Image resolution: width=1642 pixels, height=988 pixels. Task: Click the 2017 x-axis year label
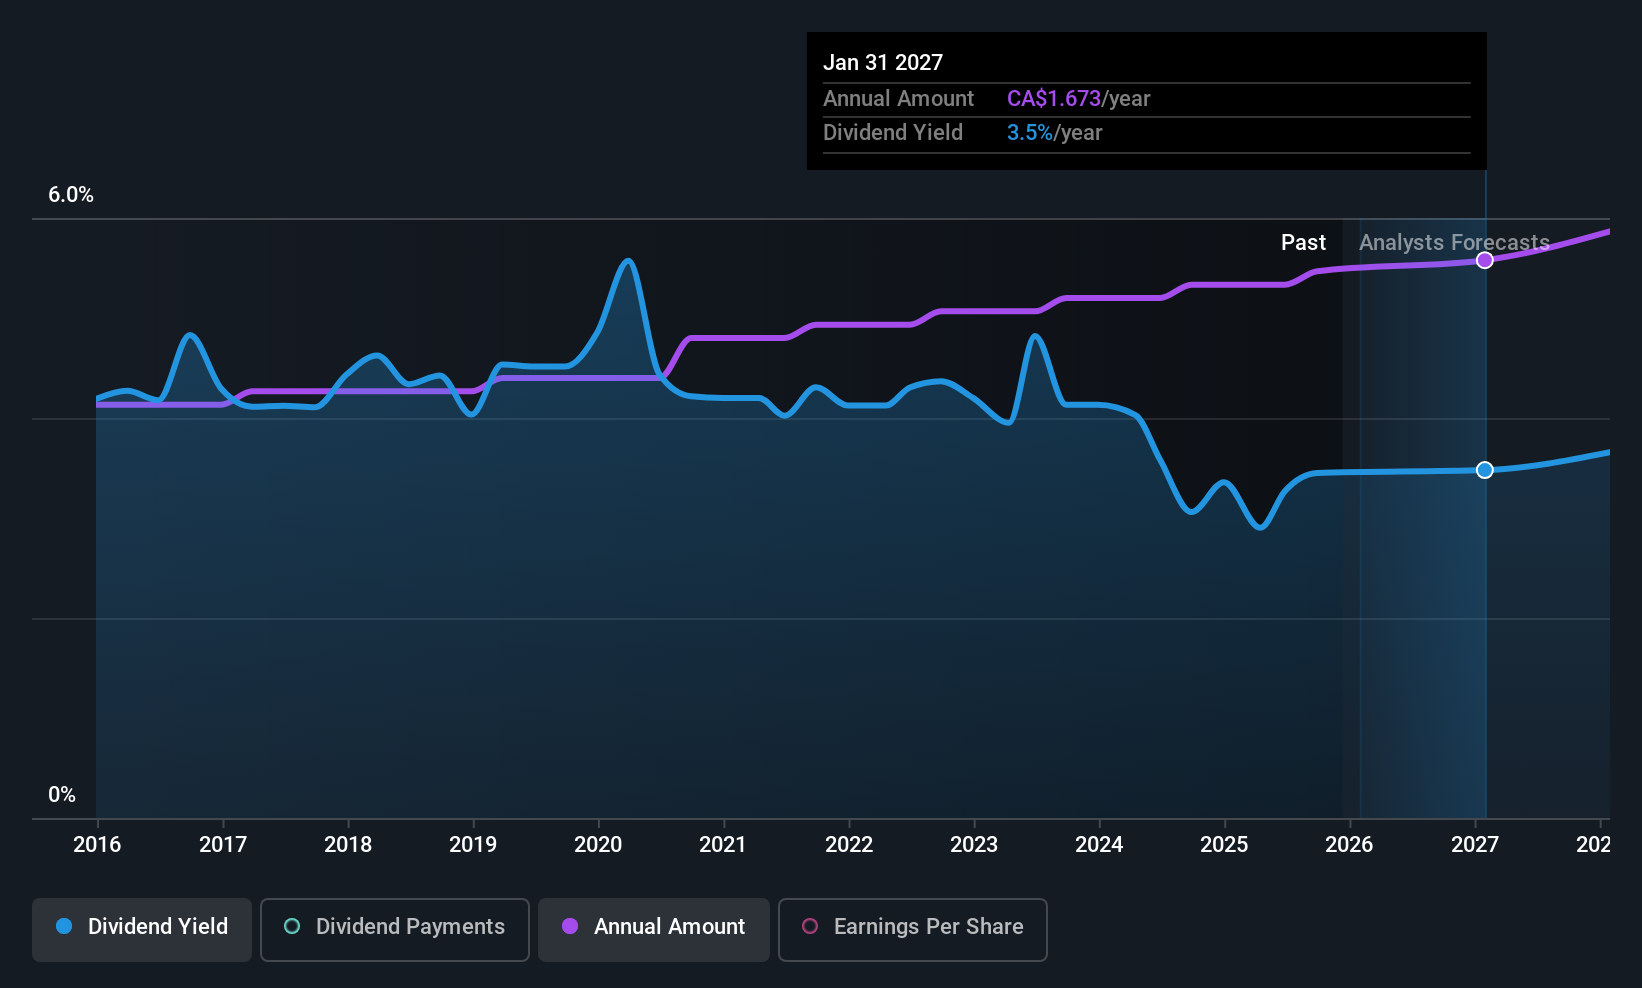(223, 845)
